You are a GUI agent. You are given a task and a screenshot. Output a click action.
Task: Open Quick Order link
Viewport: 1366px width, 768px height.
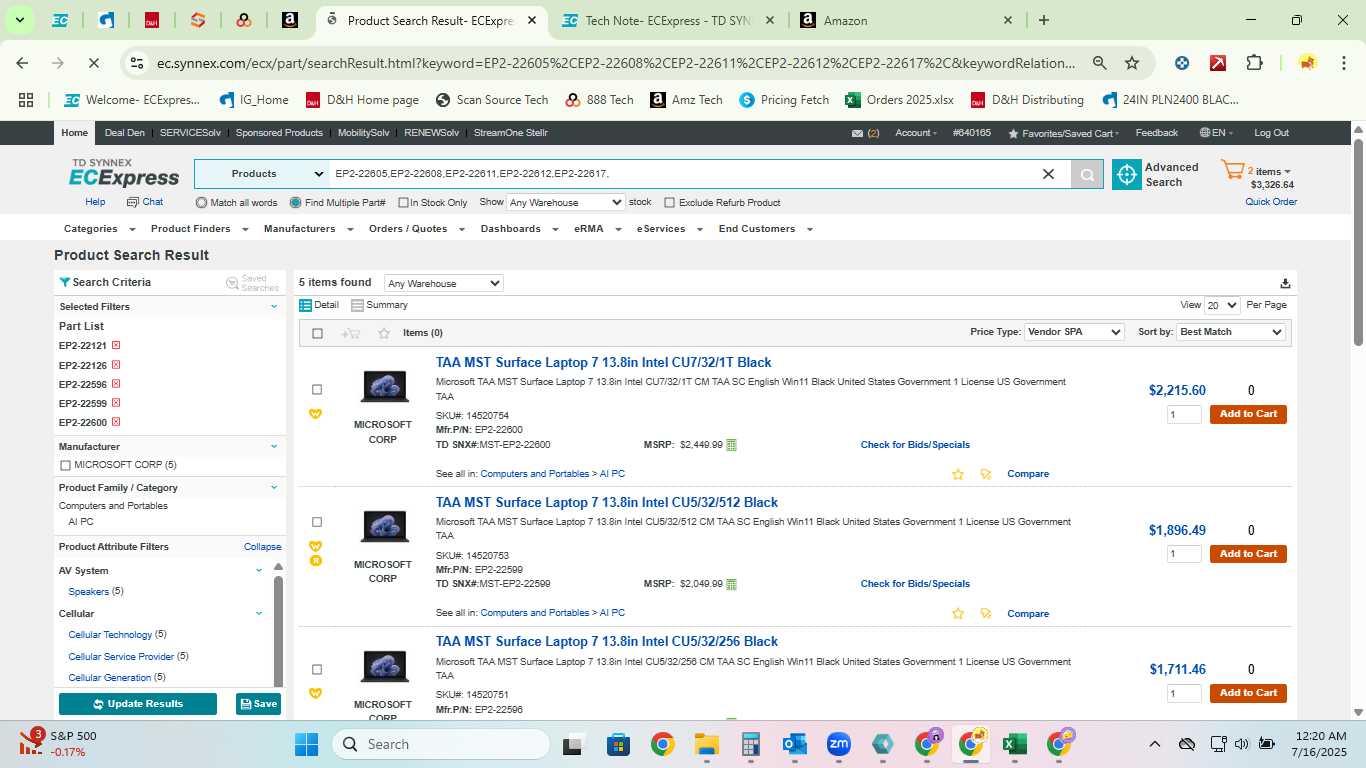(x=1271, y=202)
